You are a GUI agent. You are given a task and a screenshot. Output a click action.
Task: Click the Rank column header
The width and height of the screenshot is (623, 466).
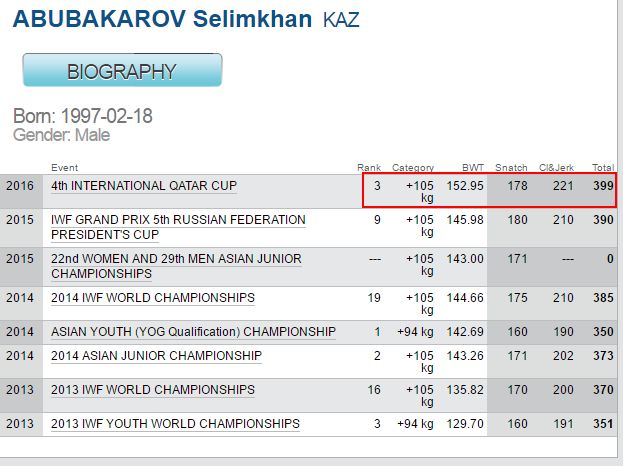369,167
